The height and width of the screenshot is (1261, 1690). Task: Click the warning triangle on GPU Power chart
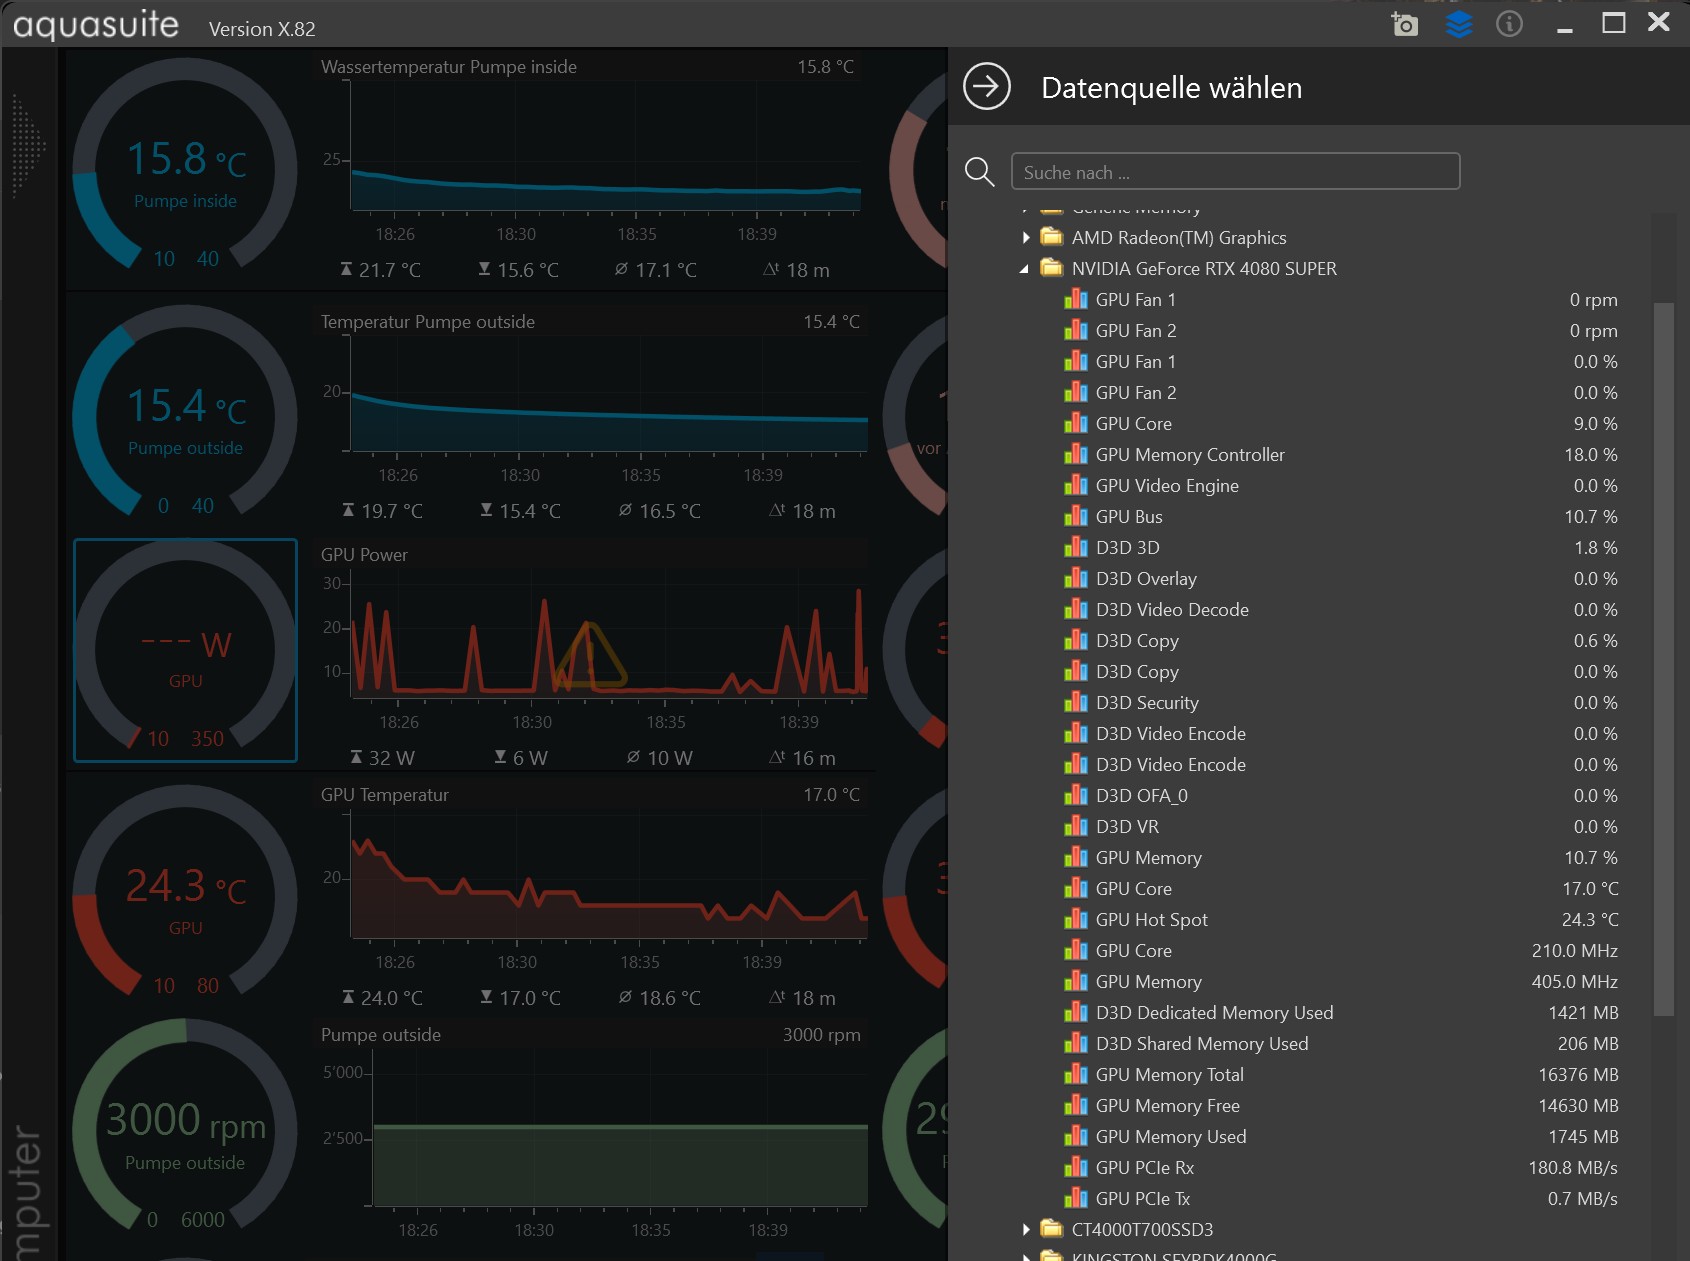590,657
